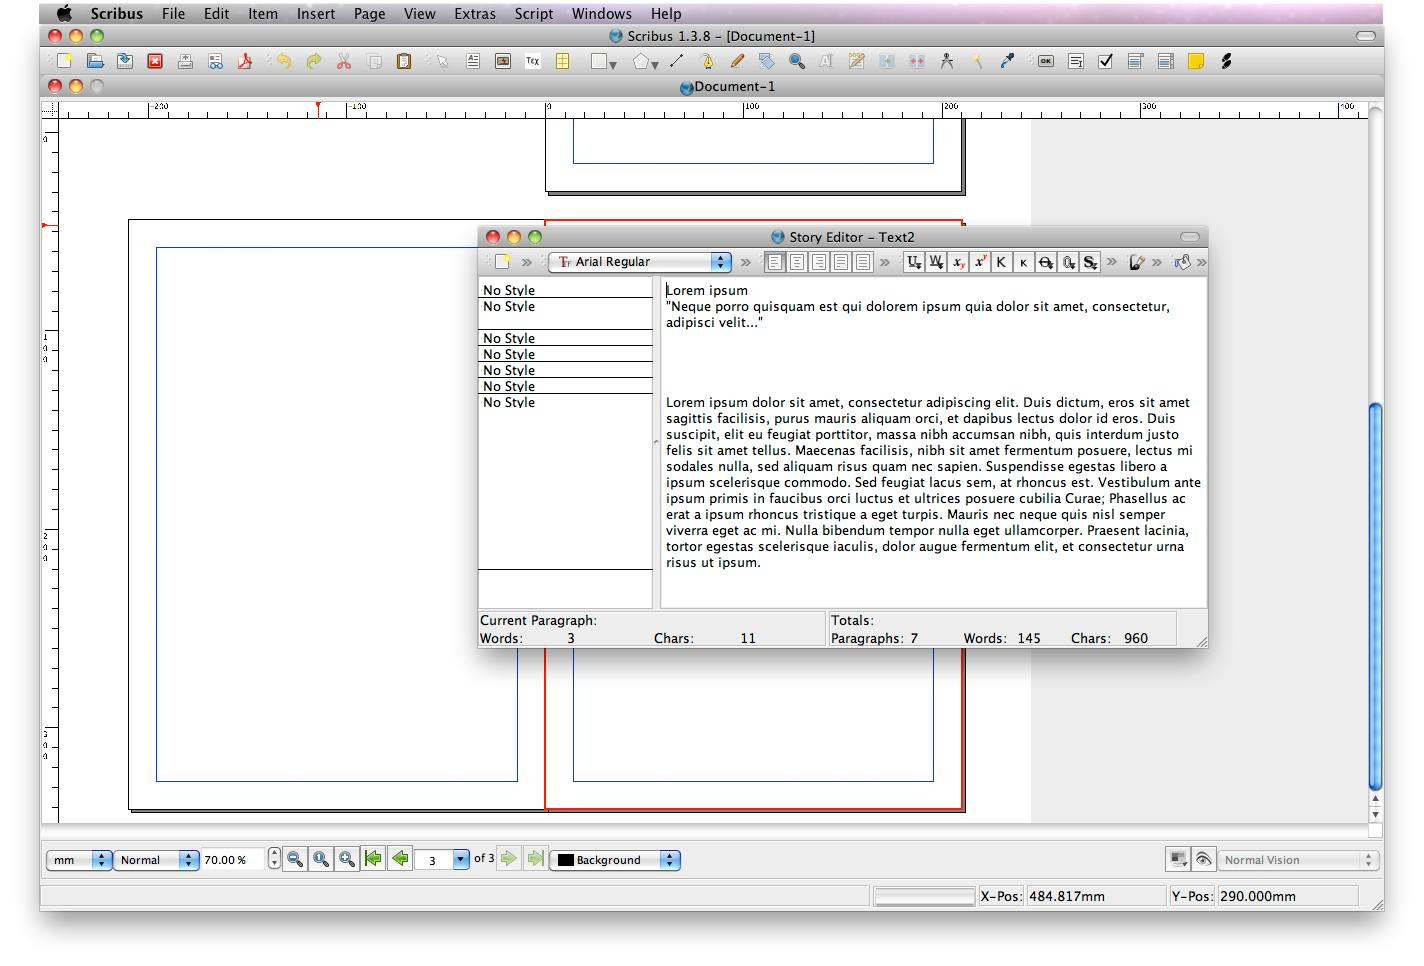This screenshot has height=966, width=1424.
Task: Select the Insert Render Frame (TeX) tool
Action: pyautogui.click(x=533, y=61)
